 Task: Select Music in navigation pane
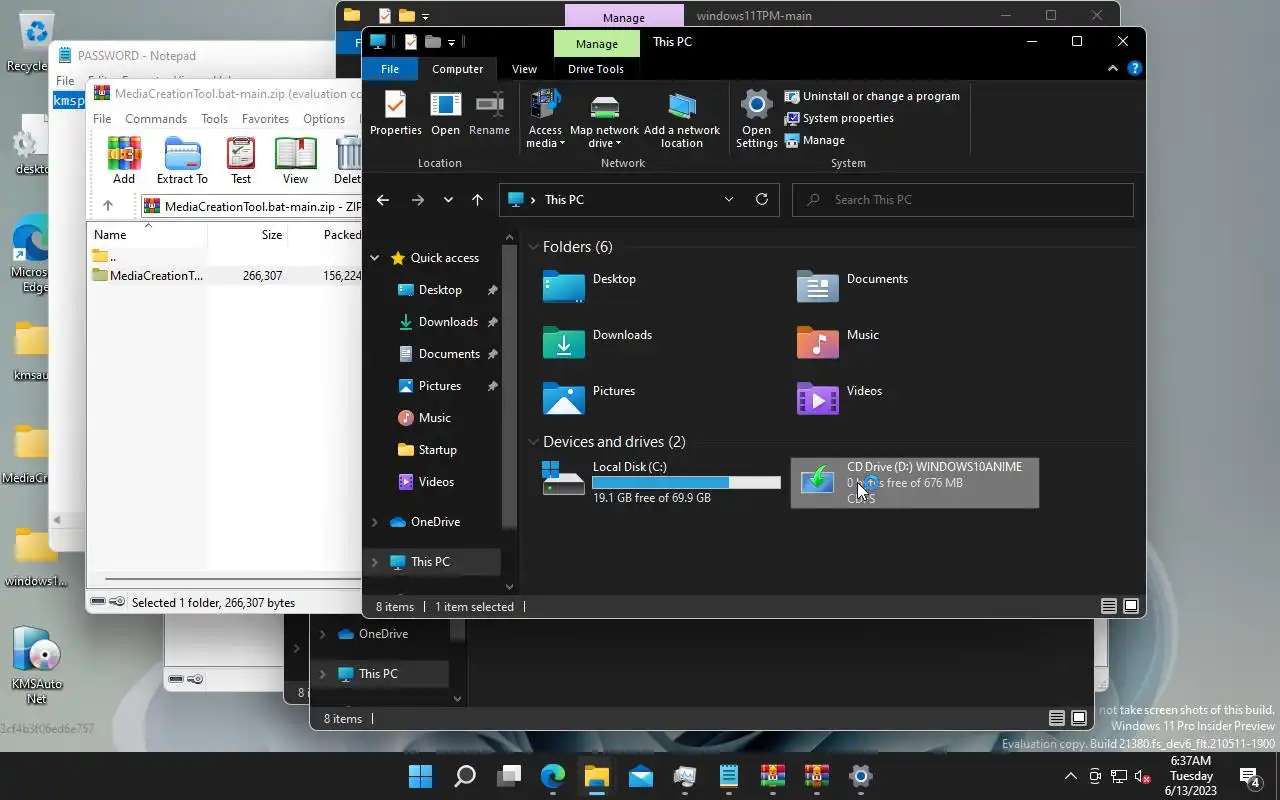click(434, 418)
